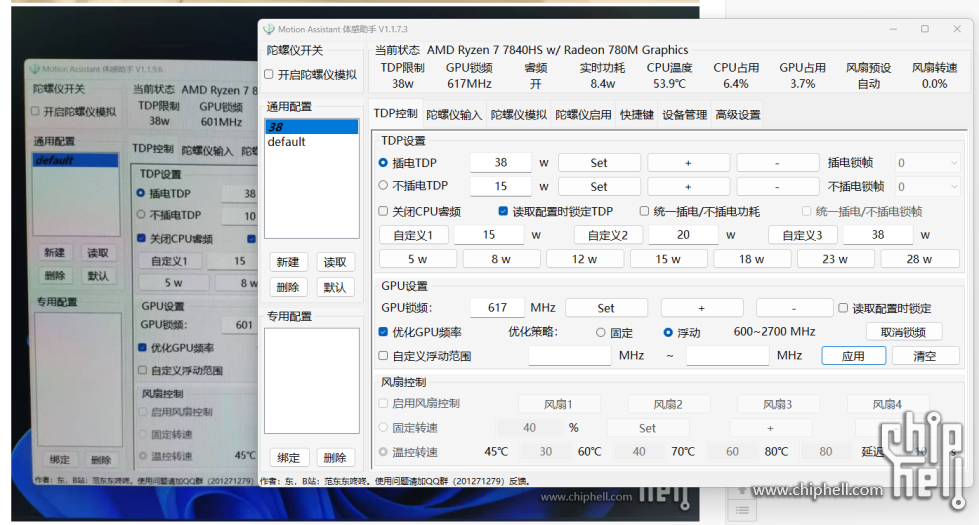This screenshot has width=979, height=525.
Task: Enable 统一插电/不插电功耗 option
Action: coord(644,211)
